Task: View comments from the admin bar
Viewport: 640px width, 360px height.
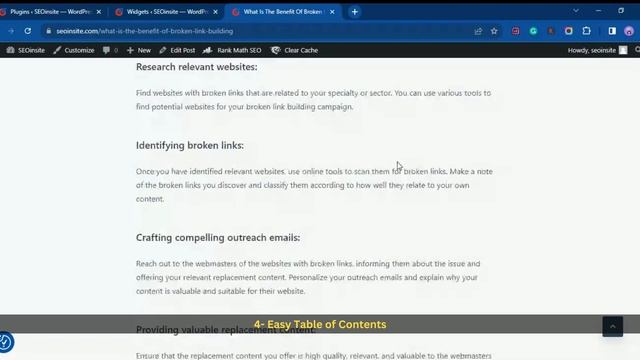Action: (x=110, y=50)
